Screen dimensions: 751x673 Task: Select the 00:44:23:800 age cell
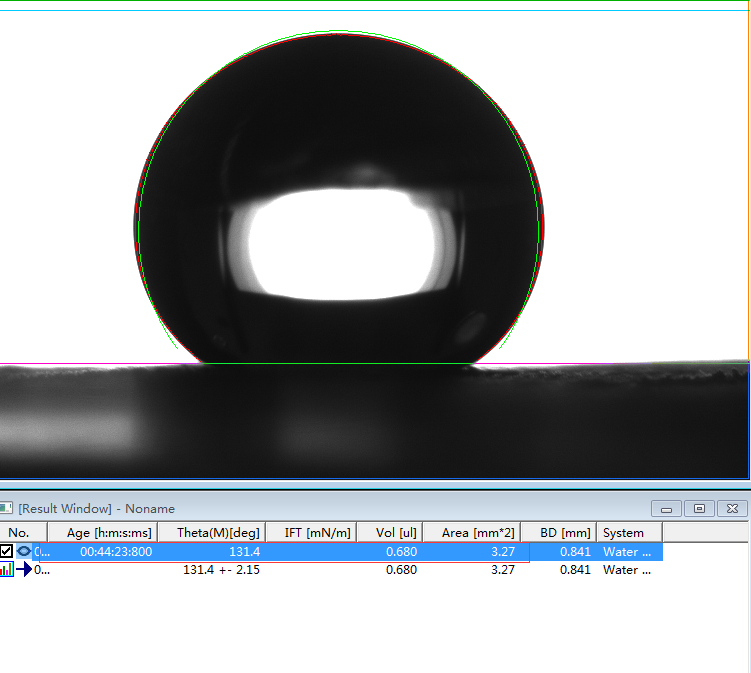coord(116,551)
